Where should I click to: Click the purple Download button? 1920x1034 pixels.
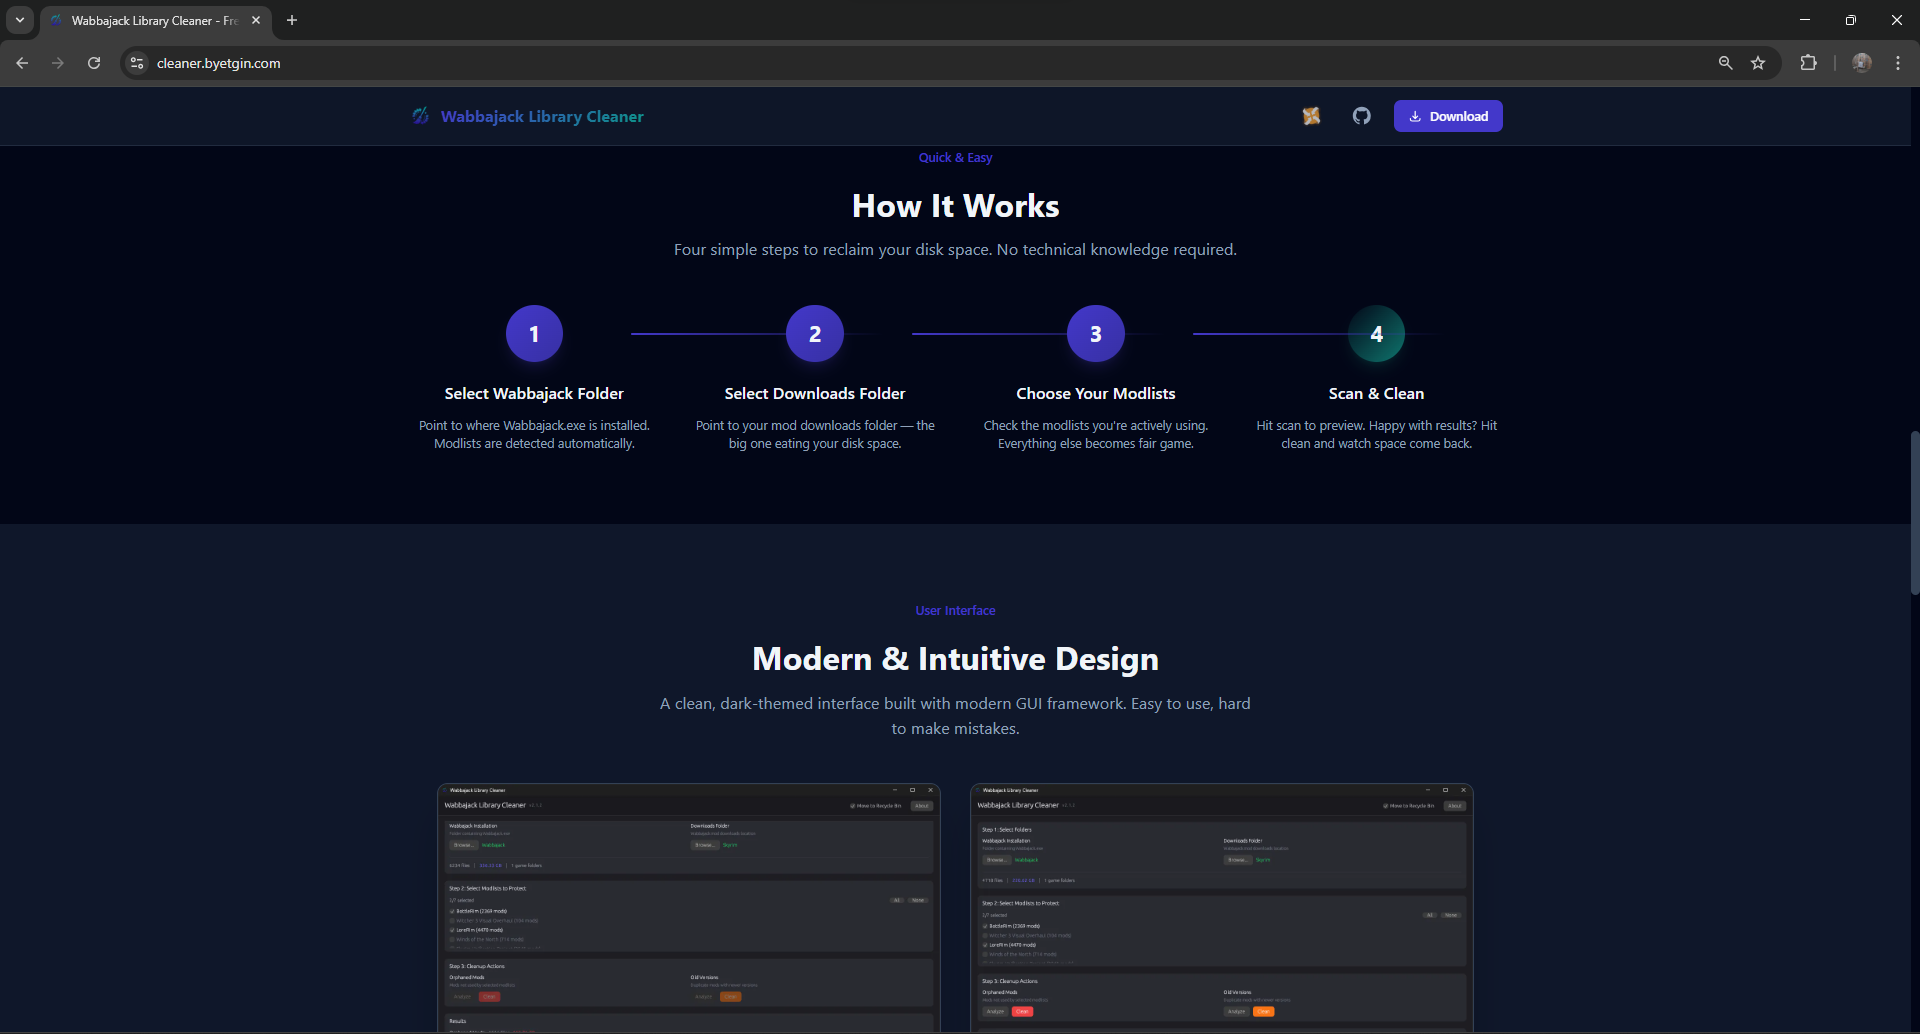[1447, 116]
